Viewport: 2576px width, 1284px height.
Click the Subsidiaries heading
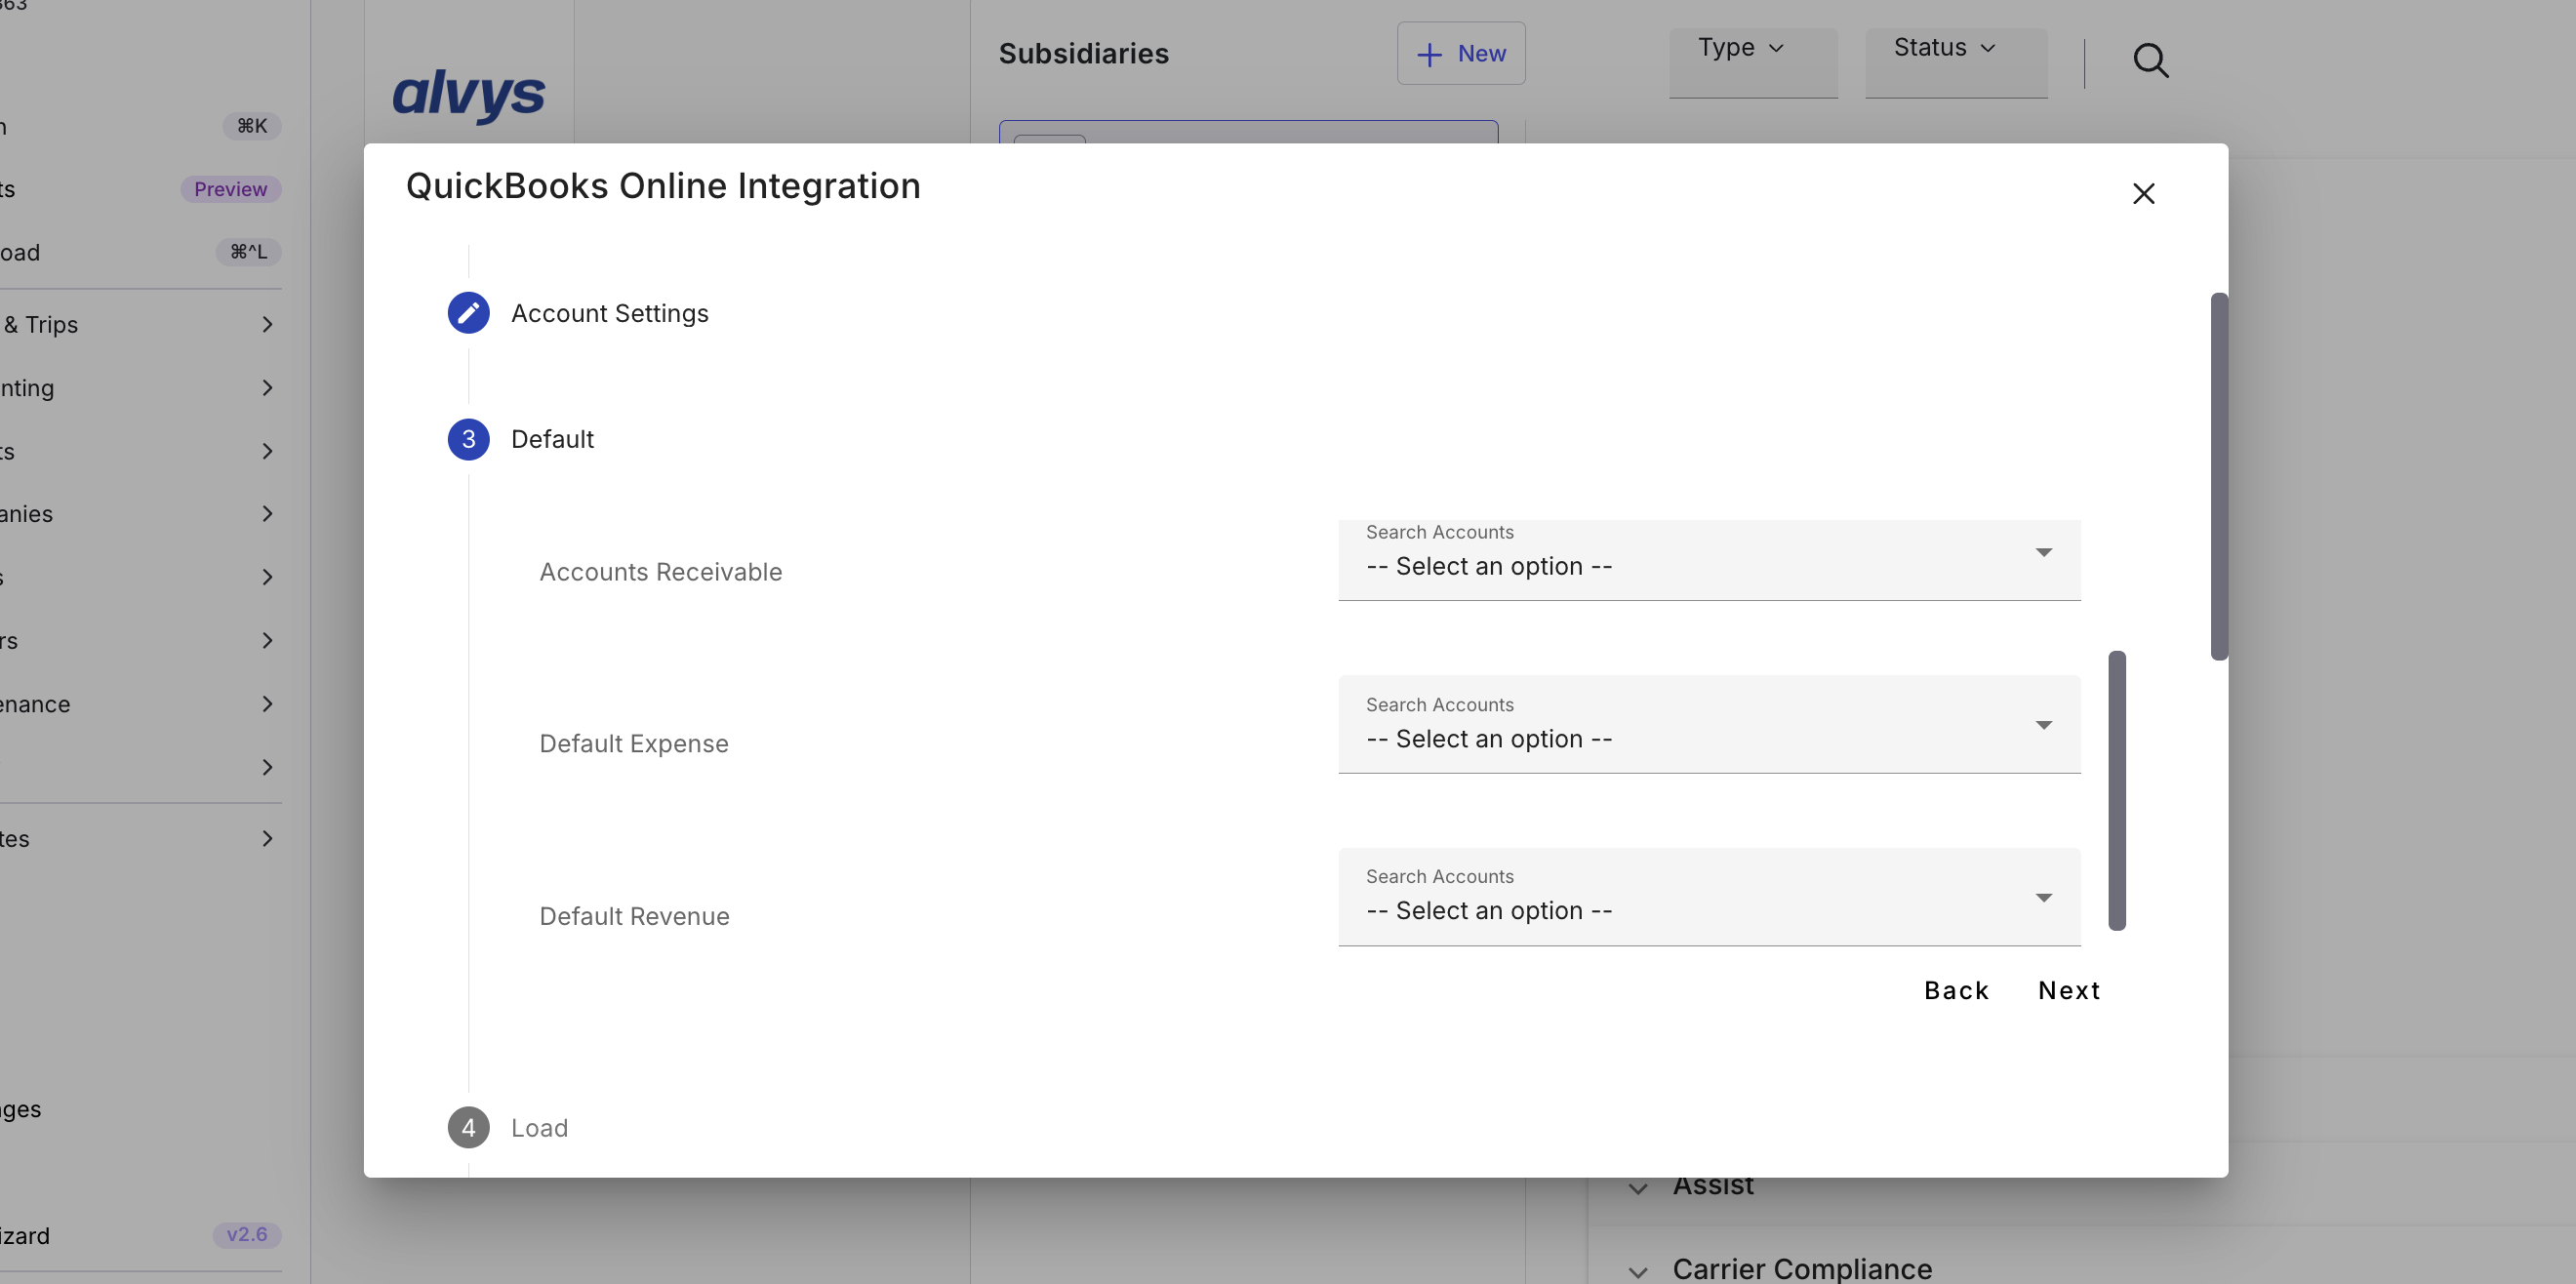1083,54
